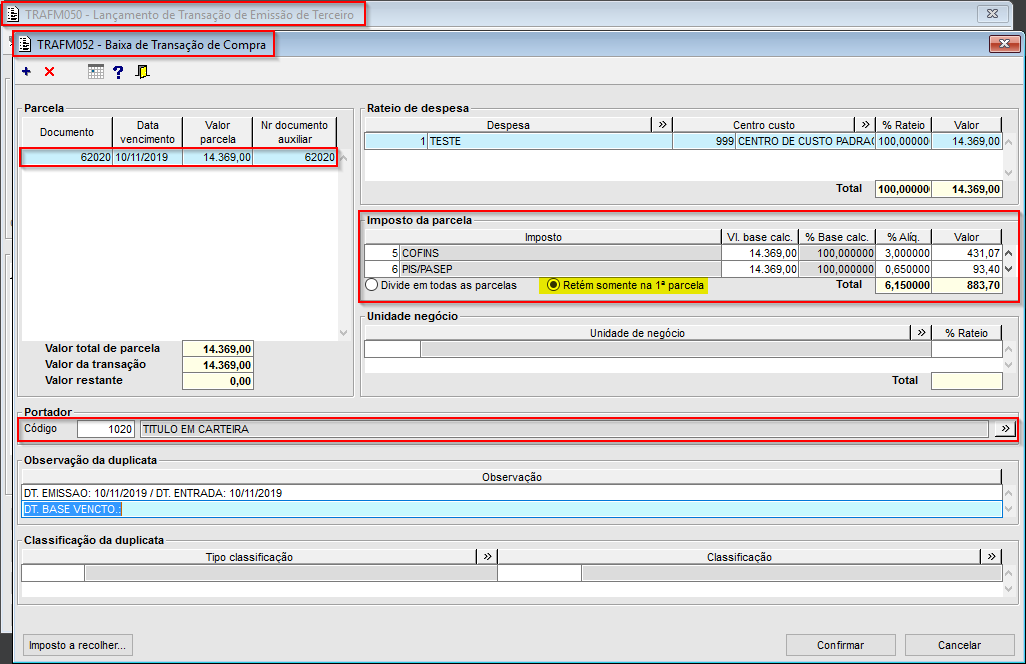Open the Centro custo column lookup arrows

[x=865, y=124]
